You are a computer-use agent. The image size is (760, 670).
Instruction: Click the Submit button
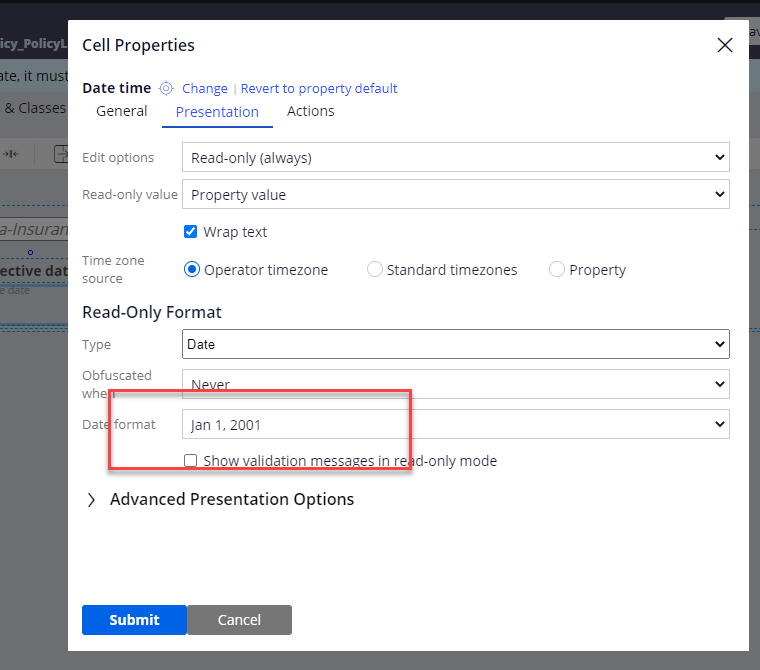pos(134,620)
